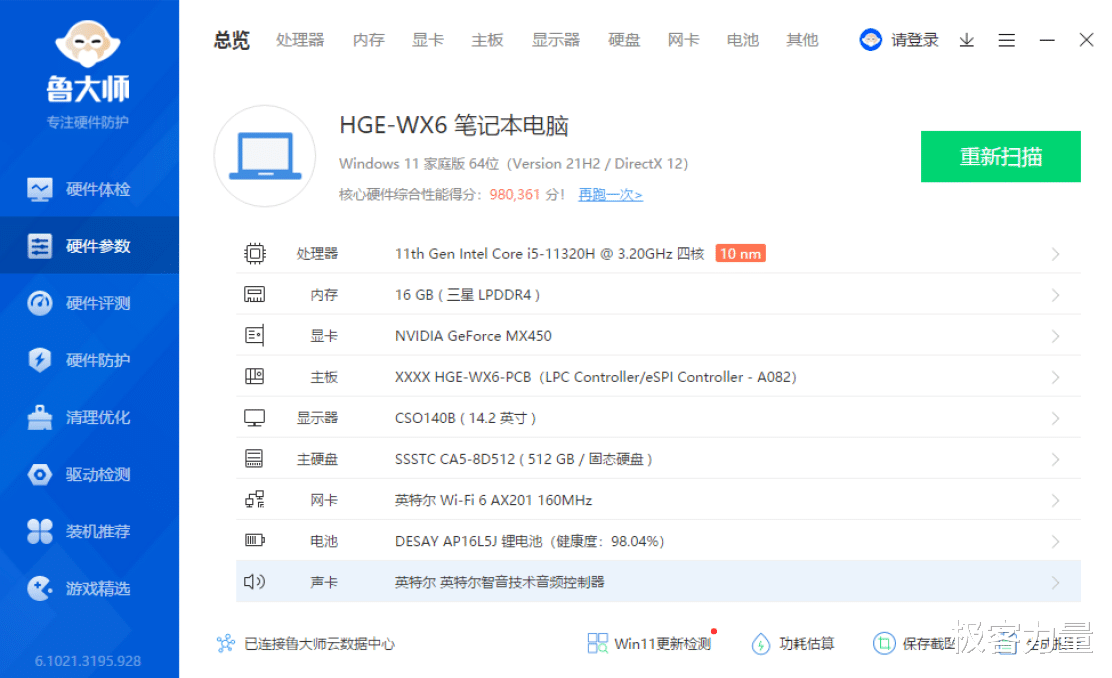The height and width of the screenshot is (678, 1112).
Task: Switch to the 内存 tab at top
Action: 369,40
